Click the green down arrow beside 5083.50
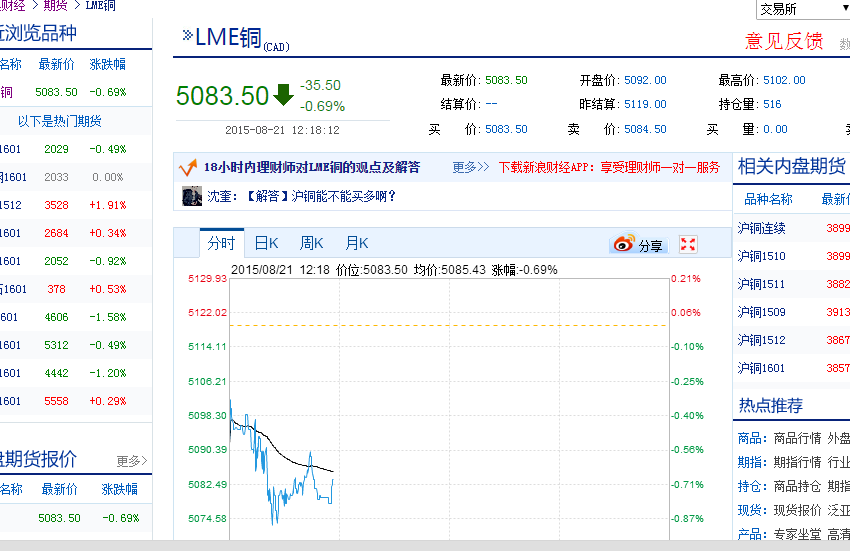 point(283,95)
